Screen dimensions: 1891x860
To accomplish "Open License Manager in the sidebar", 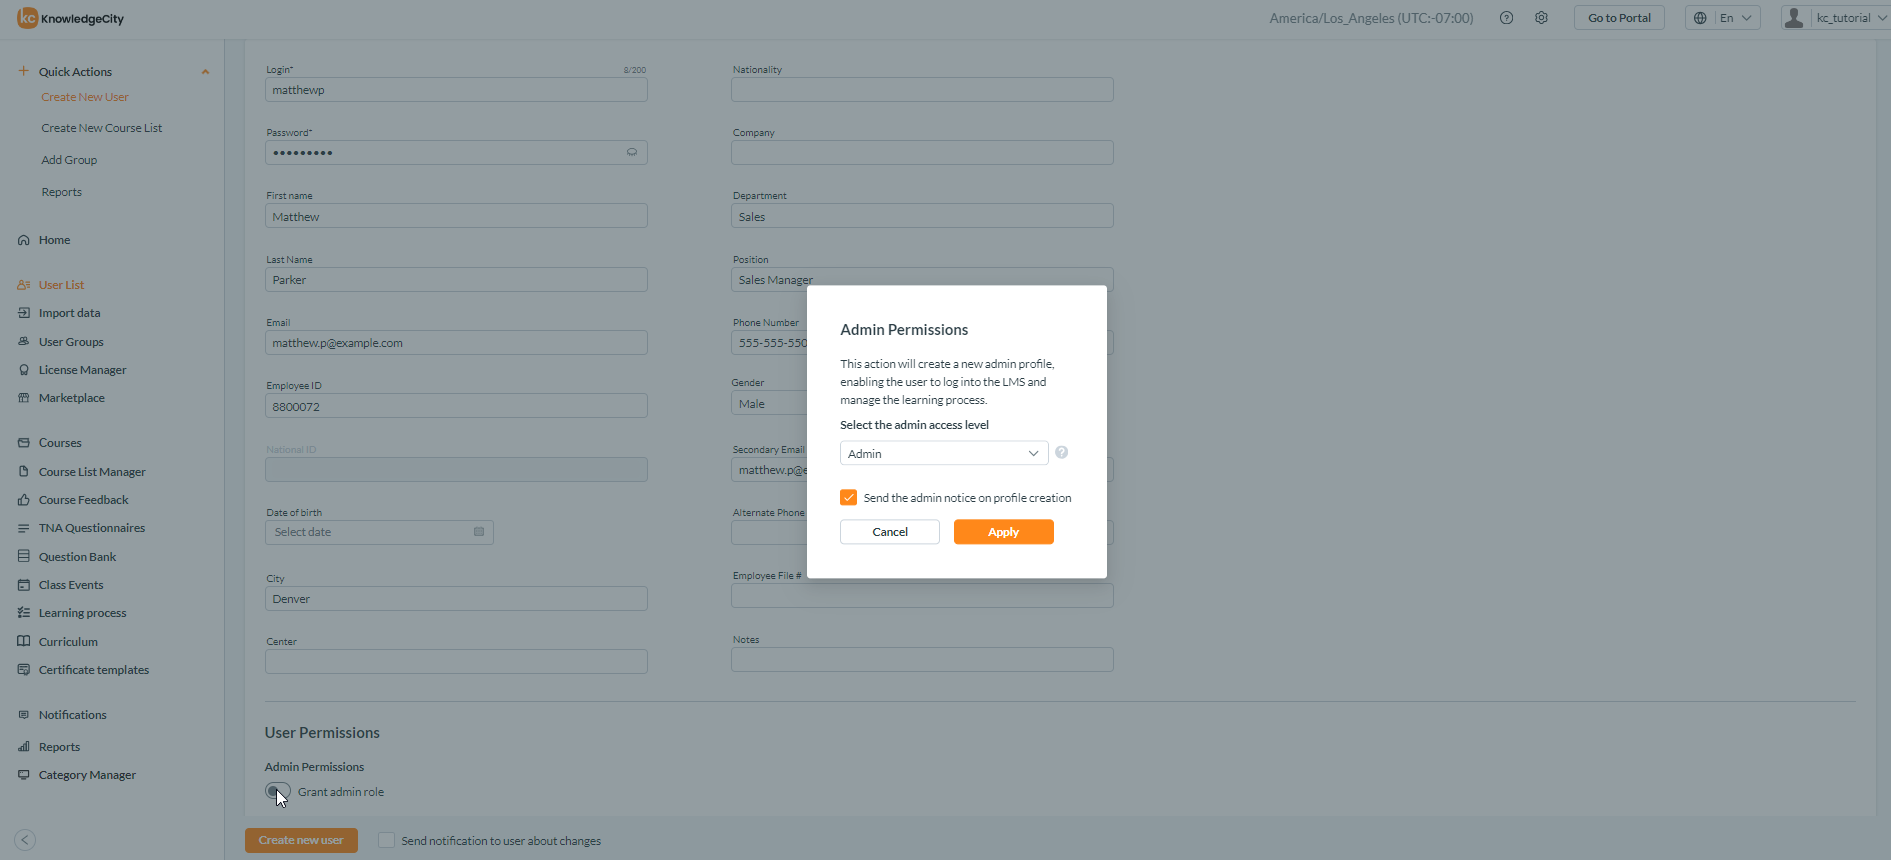I will (82, 370).
